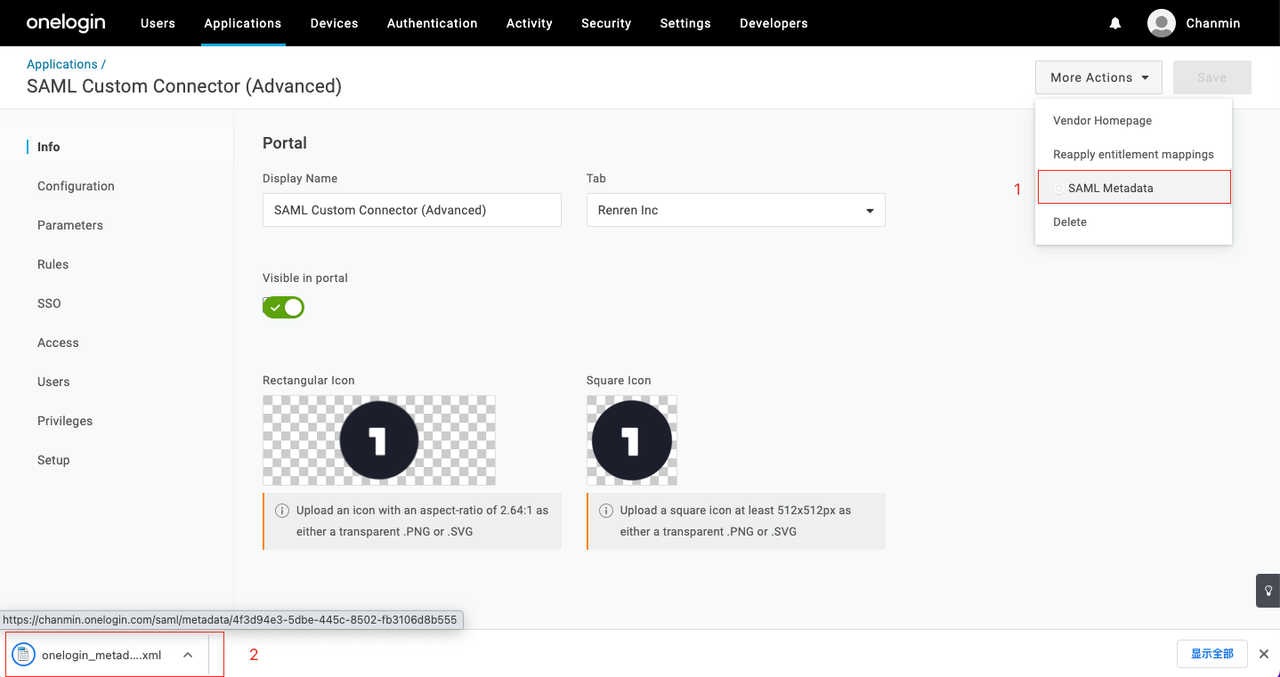Open the Tab dropdown showing Renren Inc
Image resolution: width=1280 pixels, height=677 pixels.
(735, 211)
